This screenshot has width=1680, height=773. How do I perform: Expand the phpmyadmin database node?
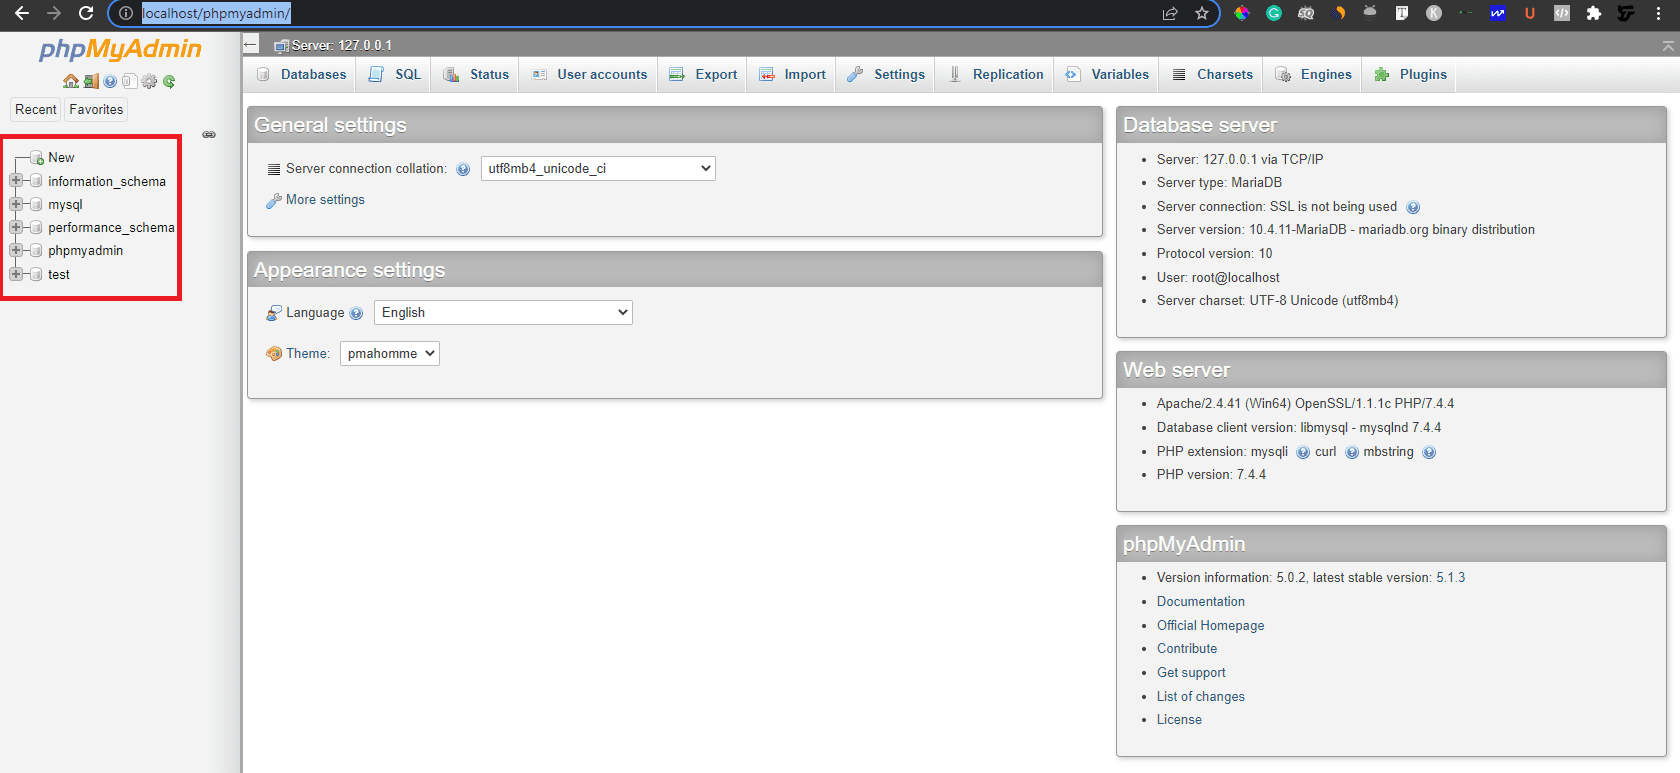coord(16,250)
